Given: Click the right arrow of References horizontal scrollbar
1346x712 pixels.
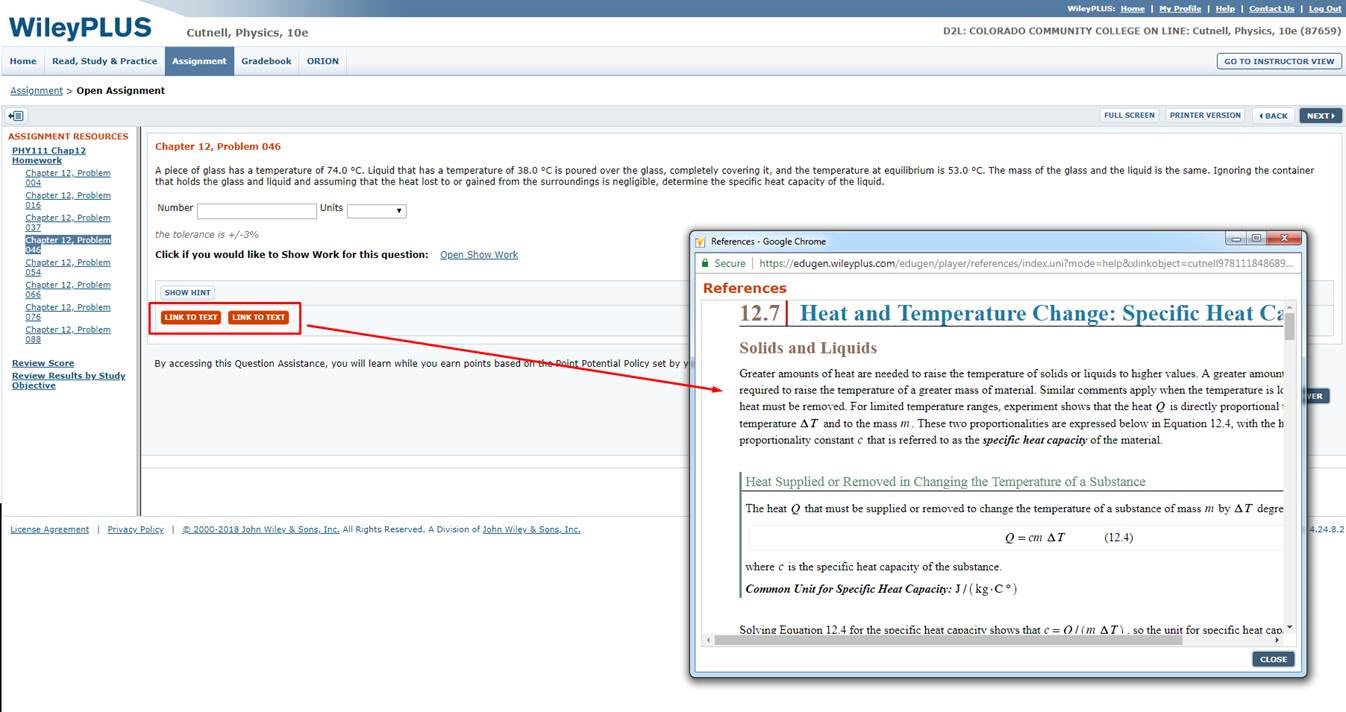Looking at the screenshot, I should 1277,640.
